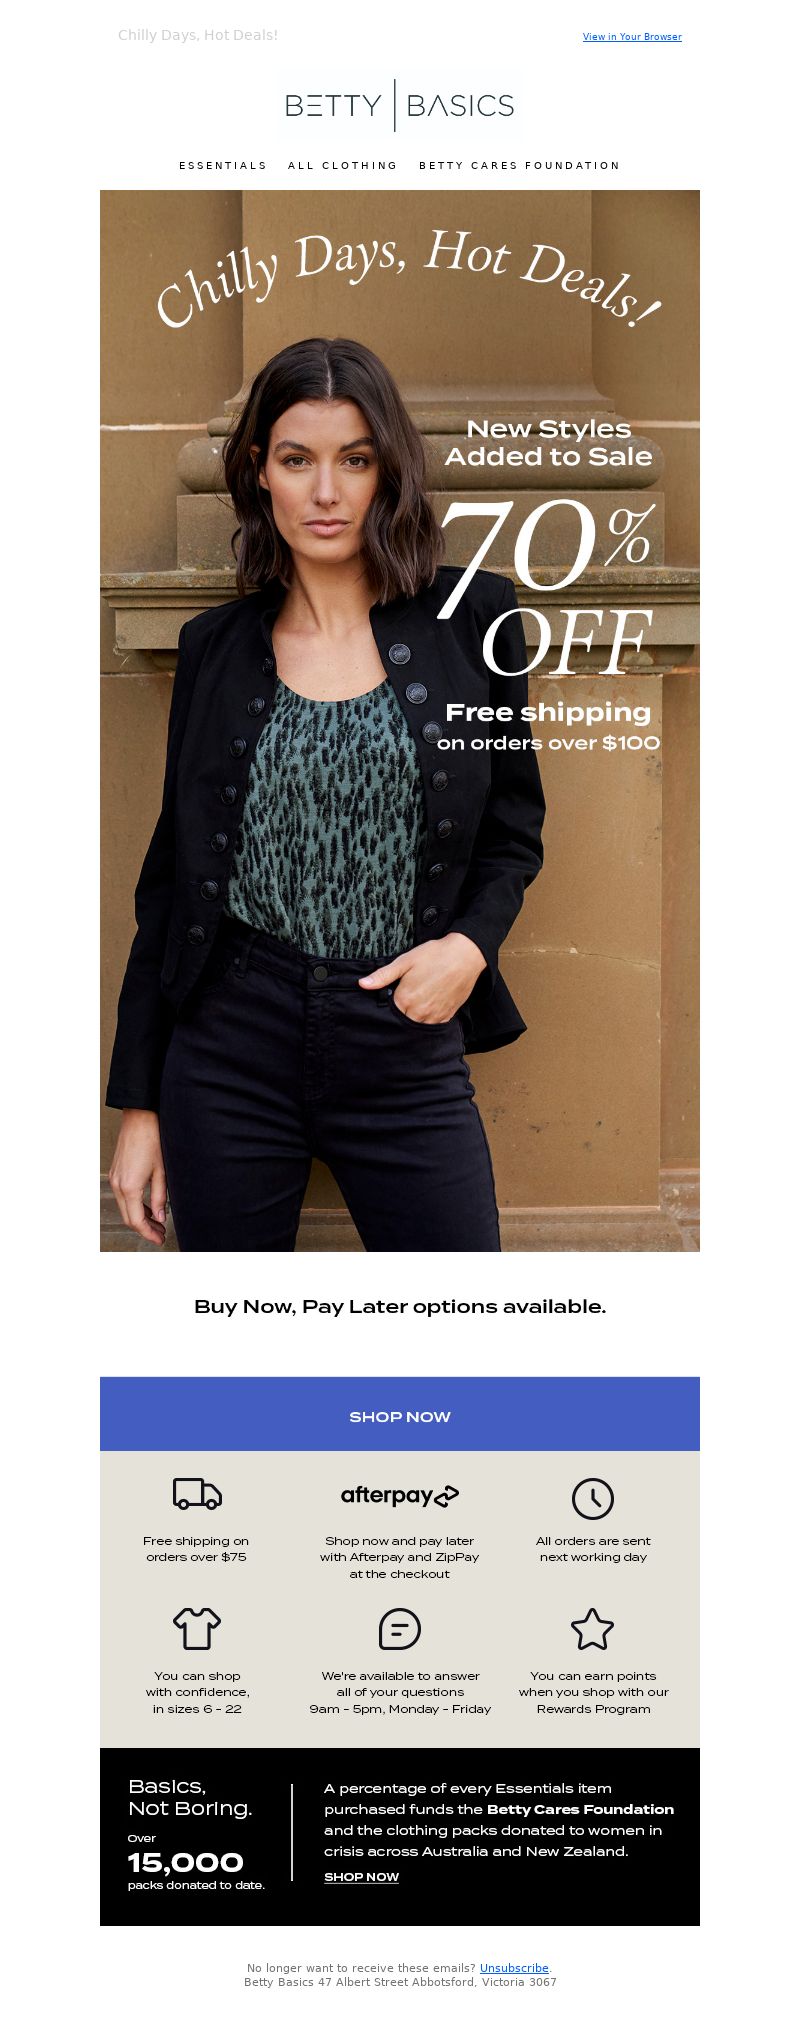Click the blue SHOP NOW button

point(400,1414)
